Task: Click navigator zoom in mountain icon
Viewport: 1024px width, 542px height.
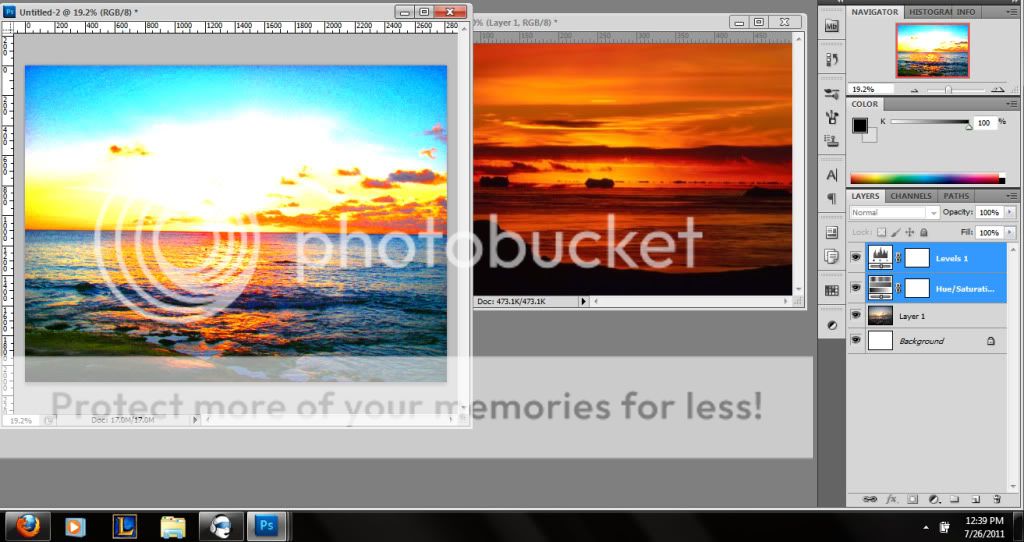Action: pyautogui.click(x=998, y=89)
